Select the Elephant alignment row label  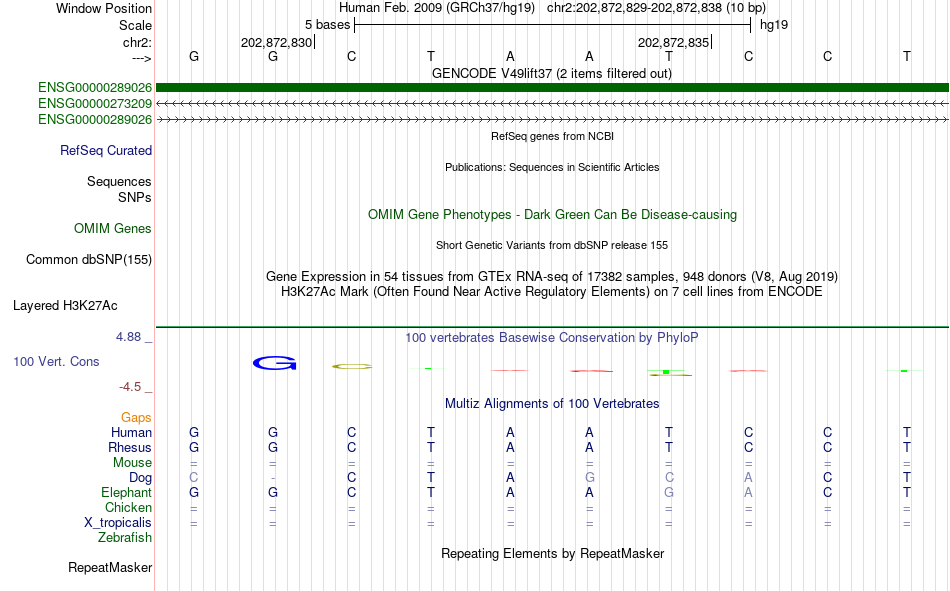pos(126,492)
